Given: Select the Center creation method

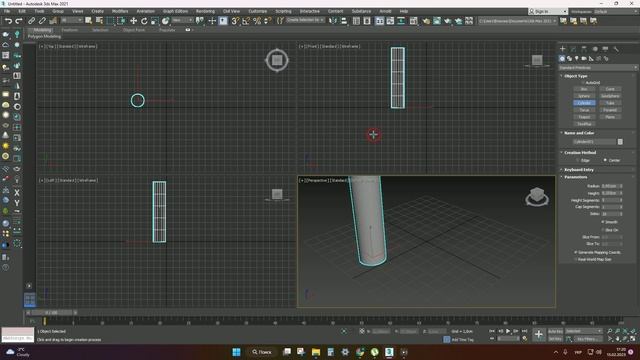Looking at the screenshot, I should click(605, 160).
